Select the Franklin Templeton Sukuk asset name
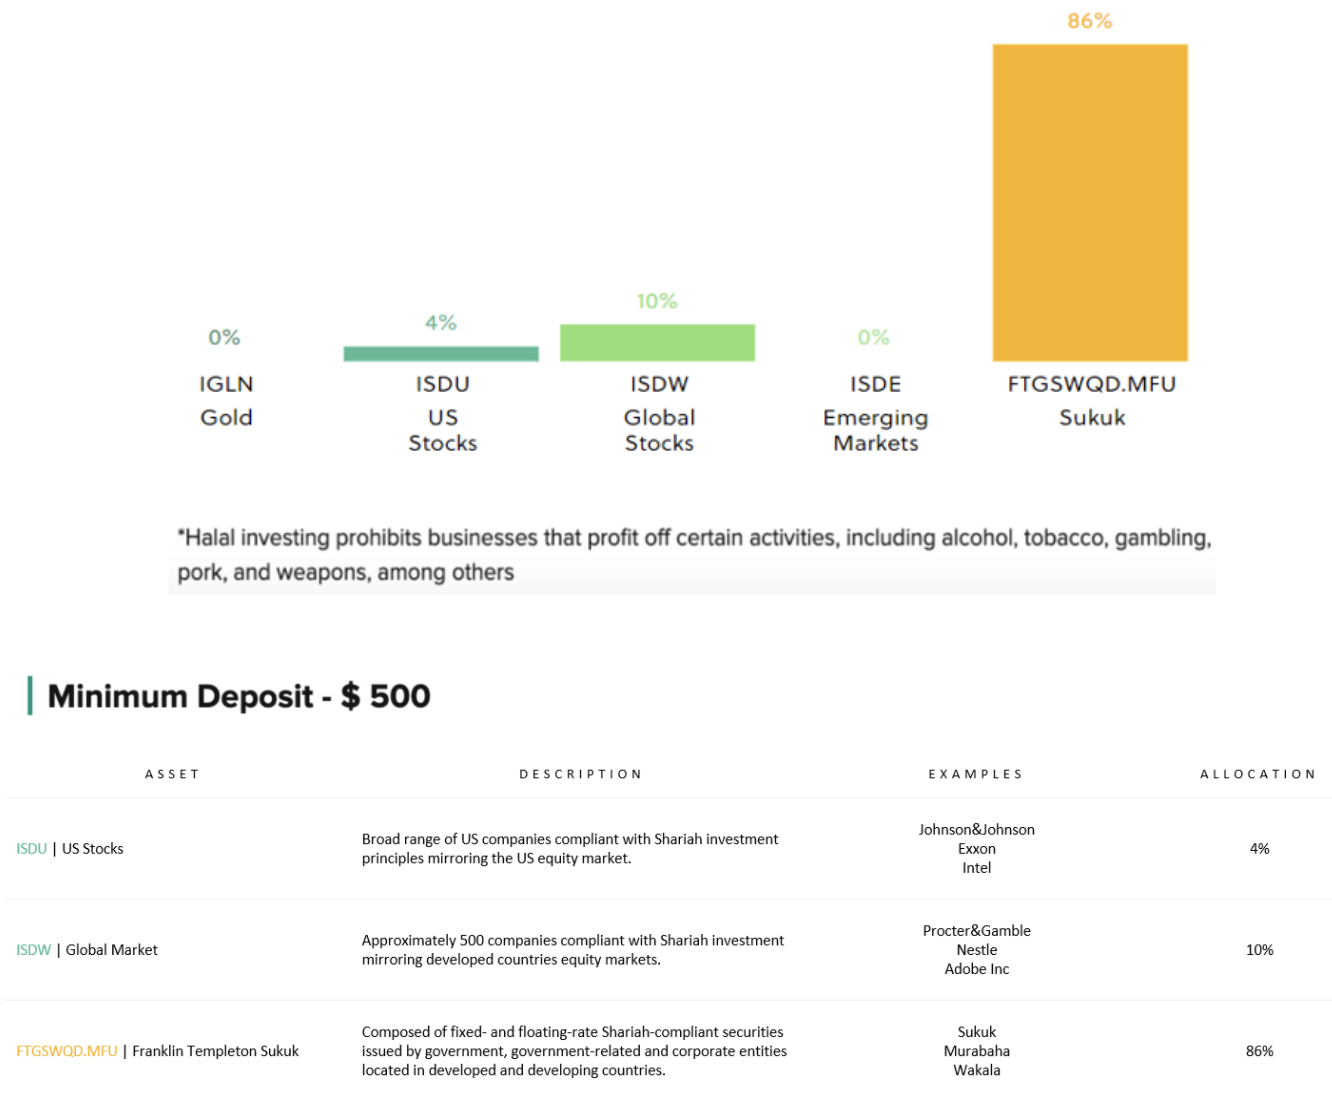The image size is (1332, 1100). (216, 1051)
